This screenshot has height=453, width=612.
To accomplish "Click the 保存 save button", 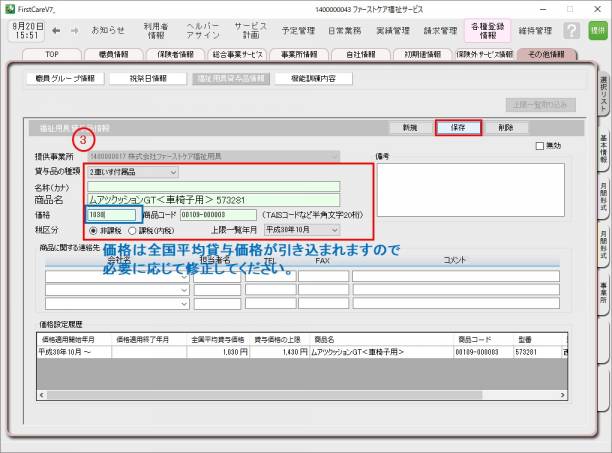I will pos(458,128).
